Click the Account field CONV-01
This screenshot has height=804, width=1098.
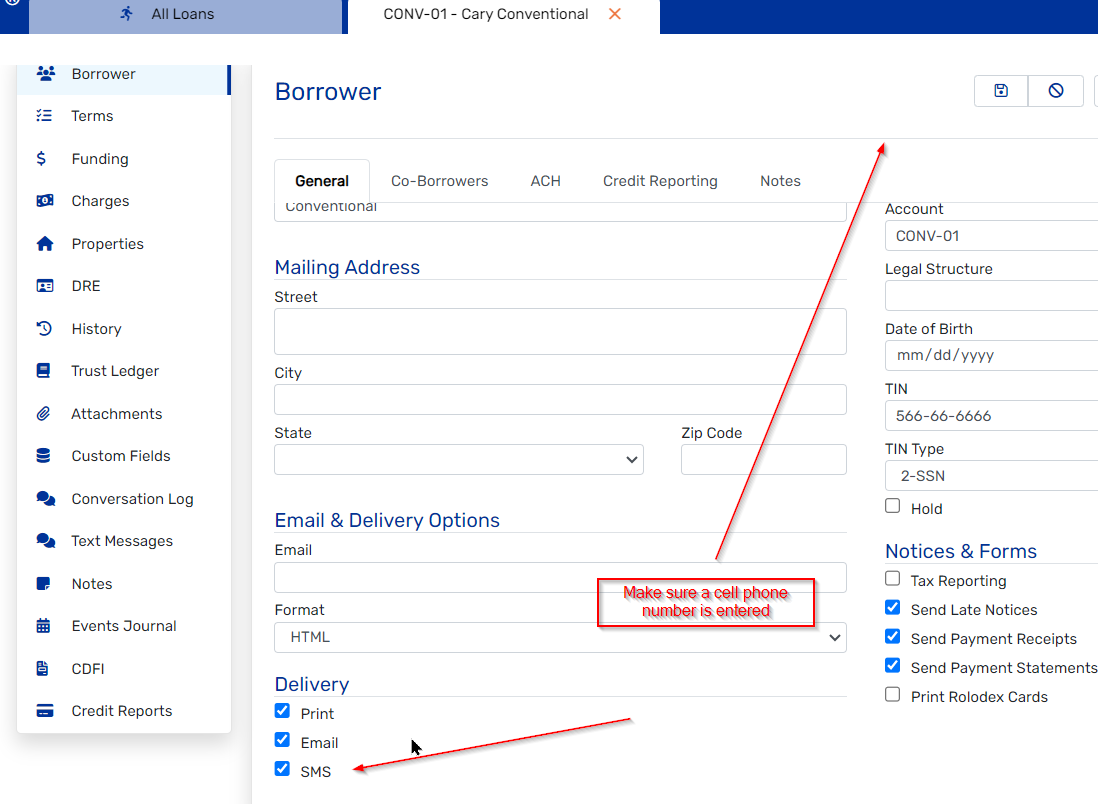tap(992, 236)
